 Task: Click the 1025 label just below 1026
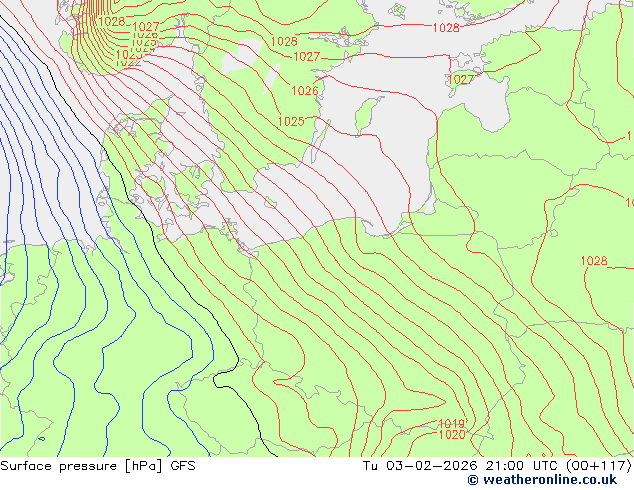tap(291, 121)
